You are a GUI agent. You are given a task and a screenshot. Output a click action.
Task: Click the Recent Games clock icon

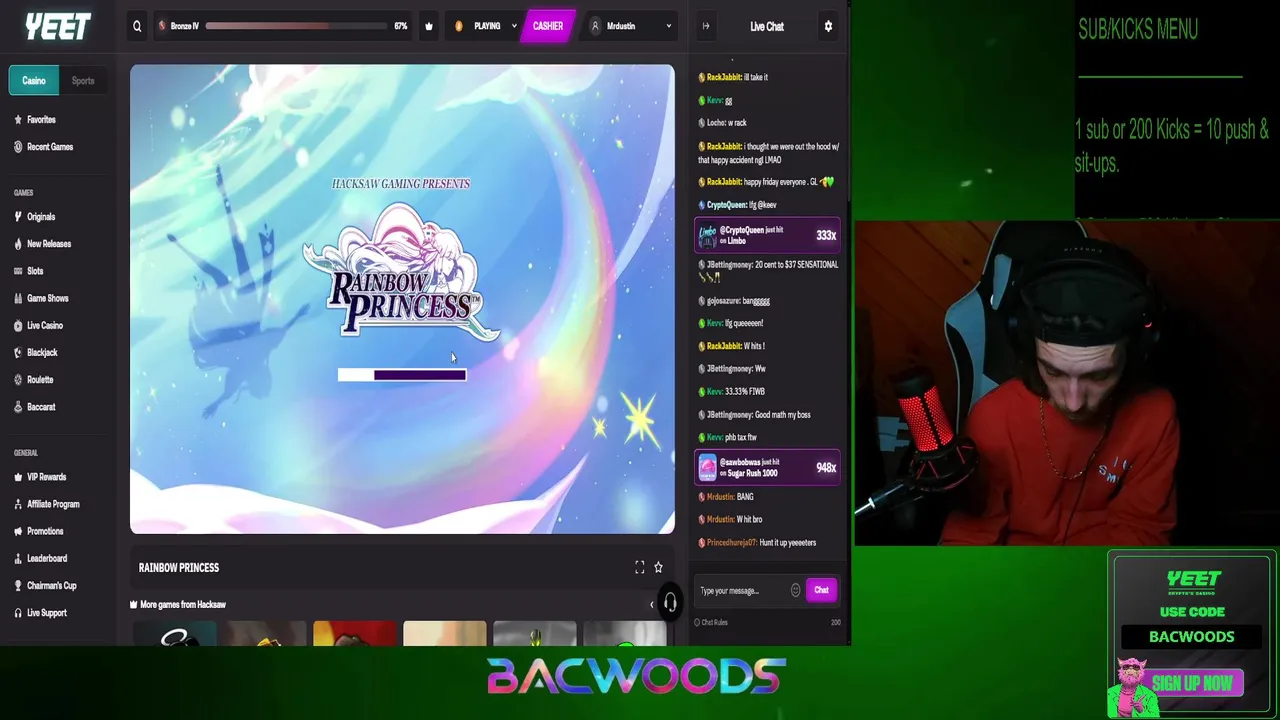[x=18, y=147]
